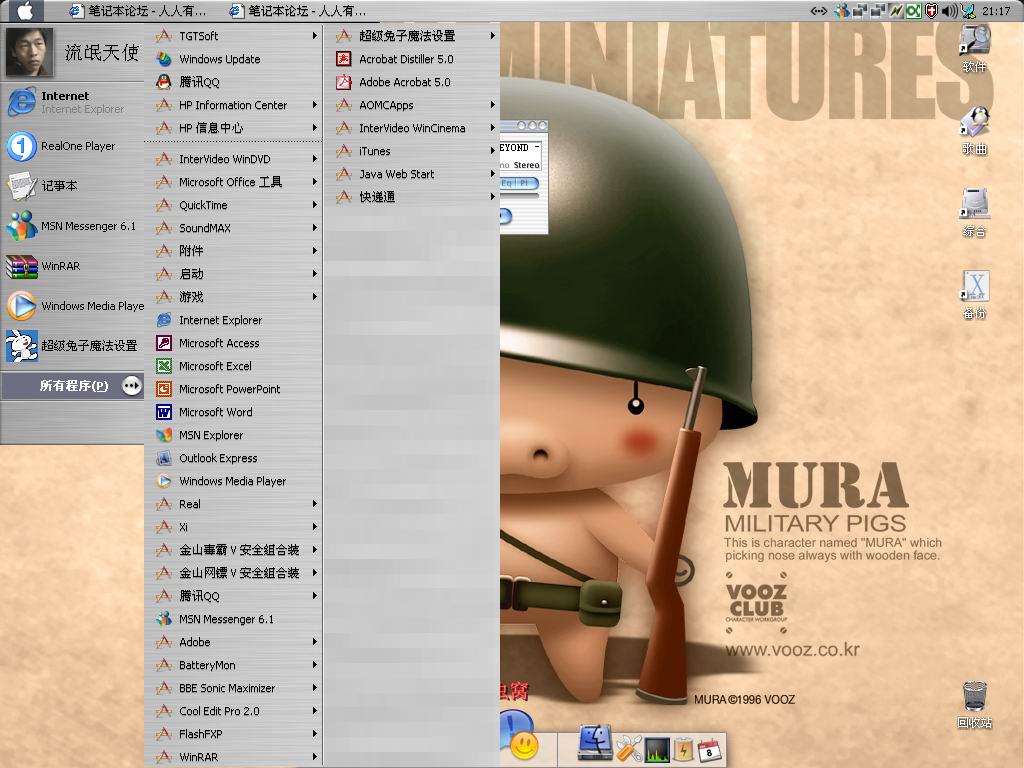Click the seek bar in the player window

pyautogui.click(x=520, y=195)
